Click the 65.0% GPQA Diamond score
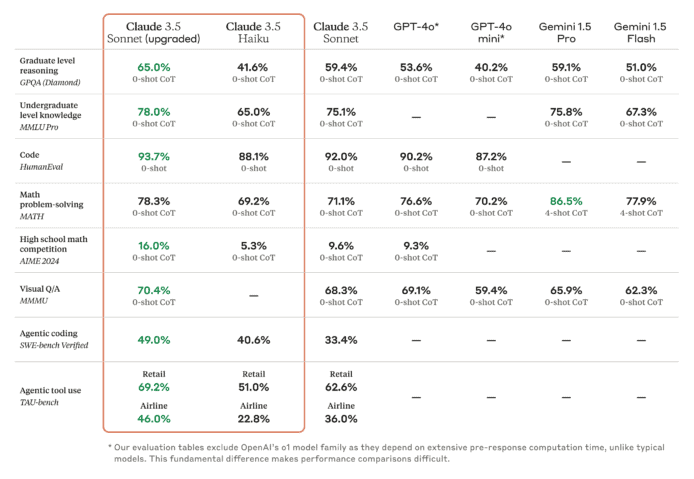 click(x=154, y=67)
